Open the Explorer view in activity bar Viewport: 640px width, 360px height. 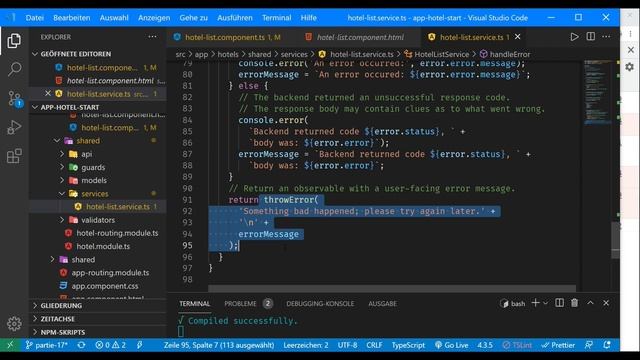click(x=14, y=41)
